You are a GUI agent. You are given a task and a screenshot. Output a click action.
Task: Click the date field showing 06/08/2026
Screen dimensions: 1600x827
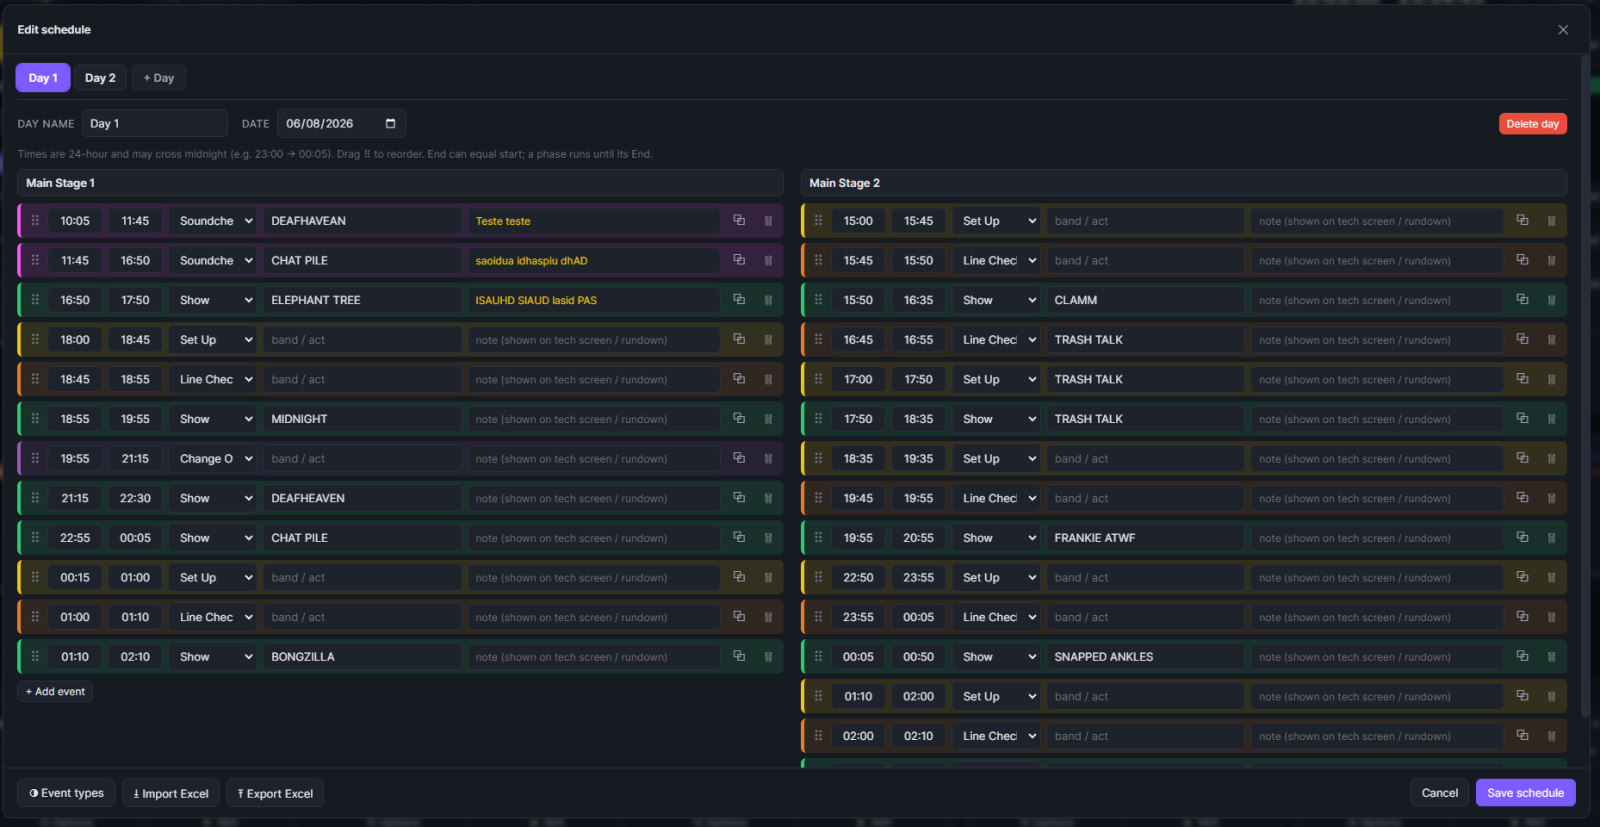(x=341, y=124)
